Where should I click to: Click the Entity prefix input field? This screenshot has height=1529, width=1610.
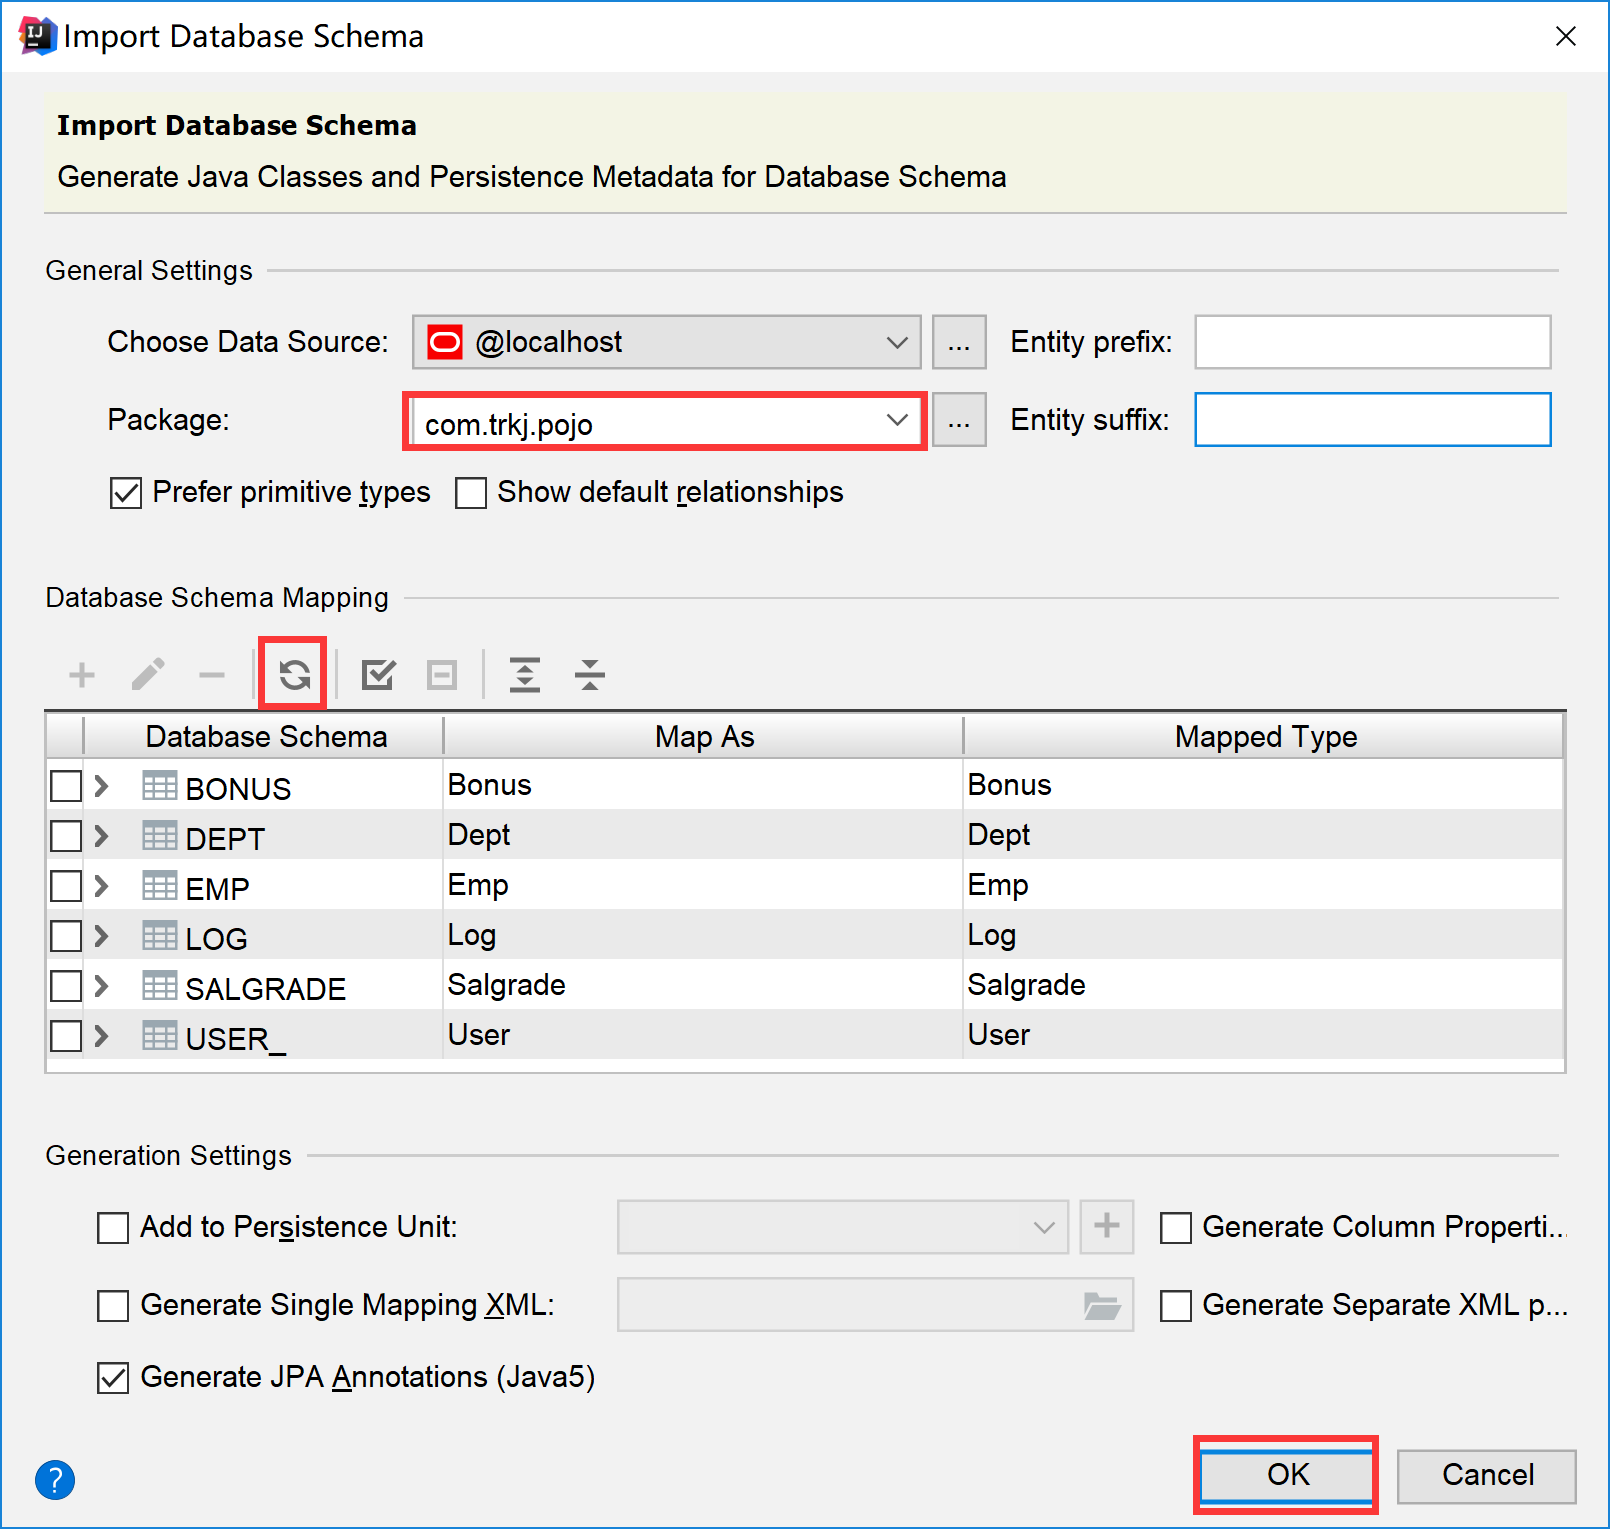(x=1372, y=342)
